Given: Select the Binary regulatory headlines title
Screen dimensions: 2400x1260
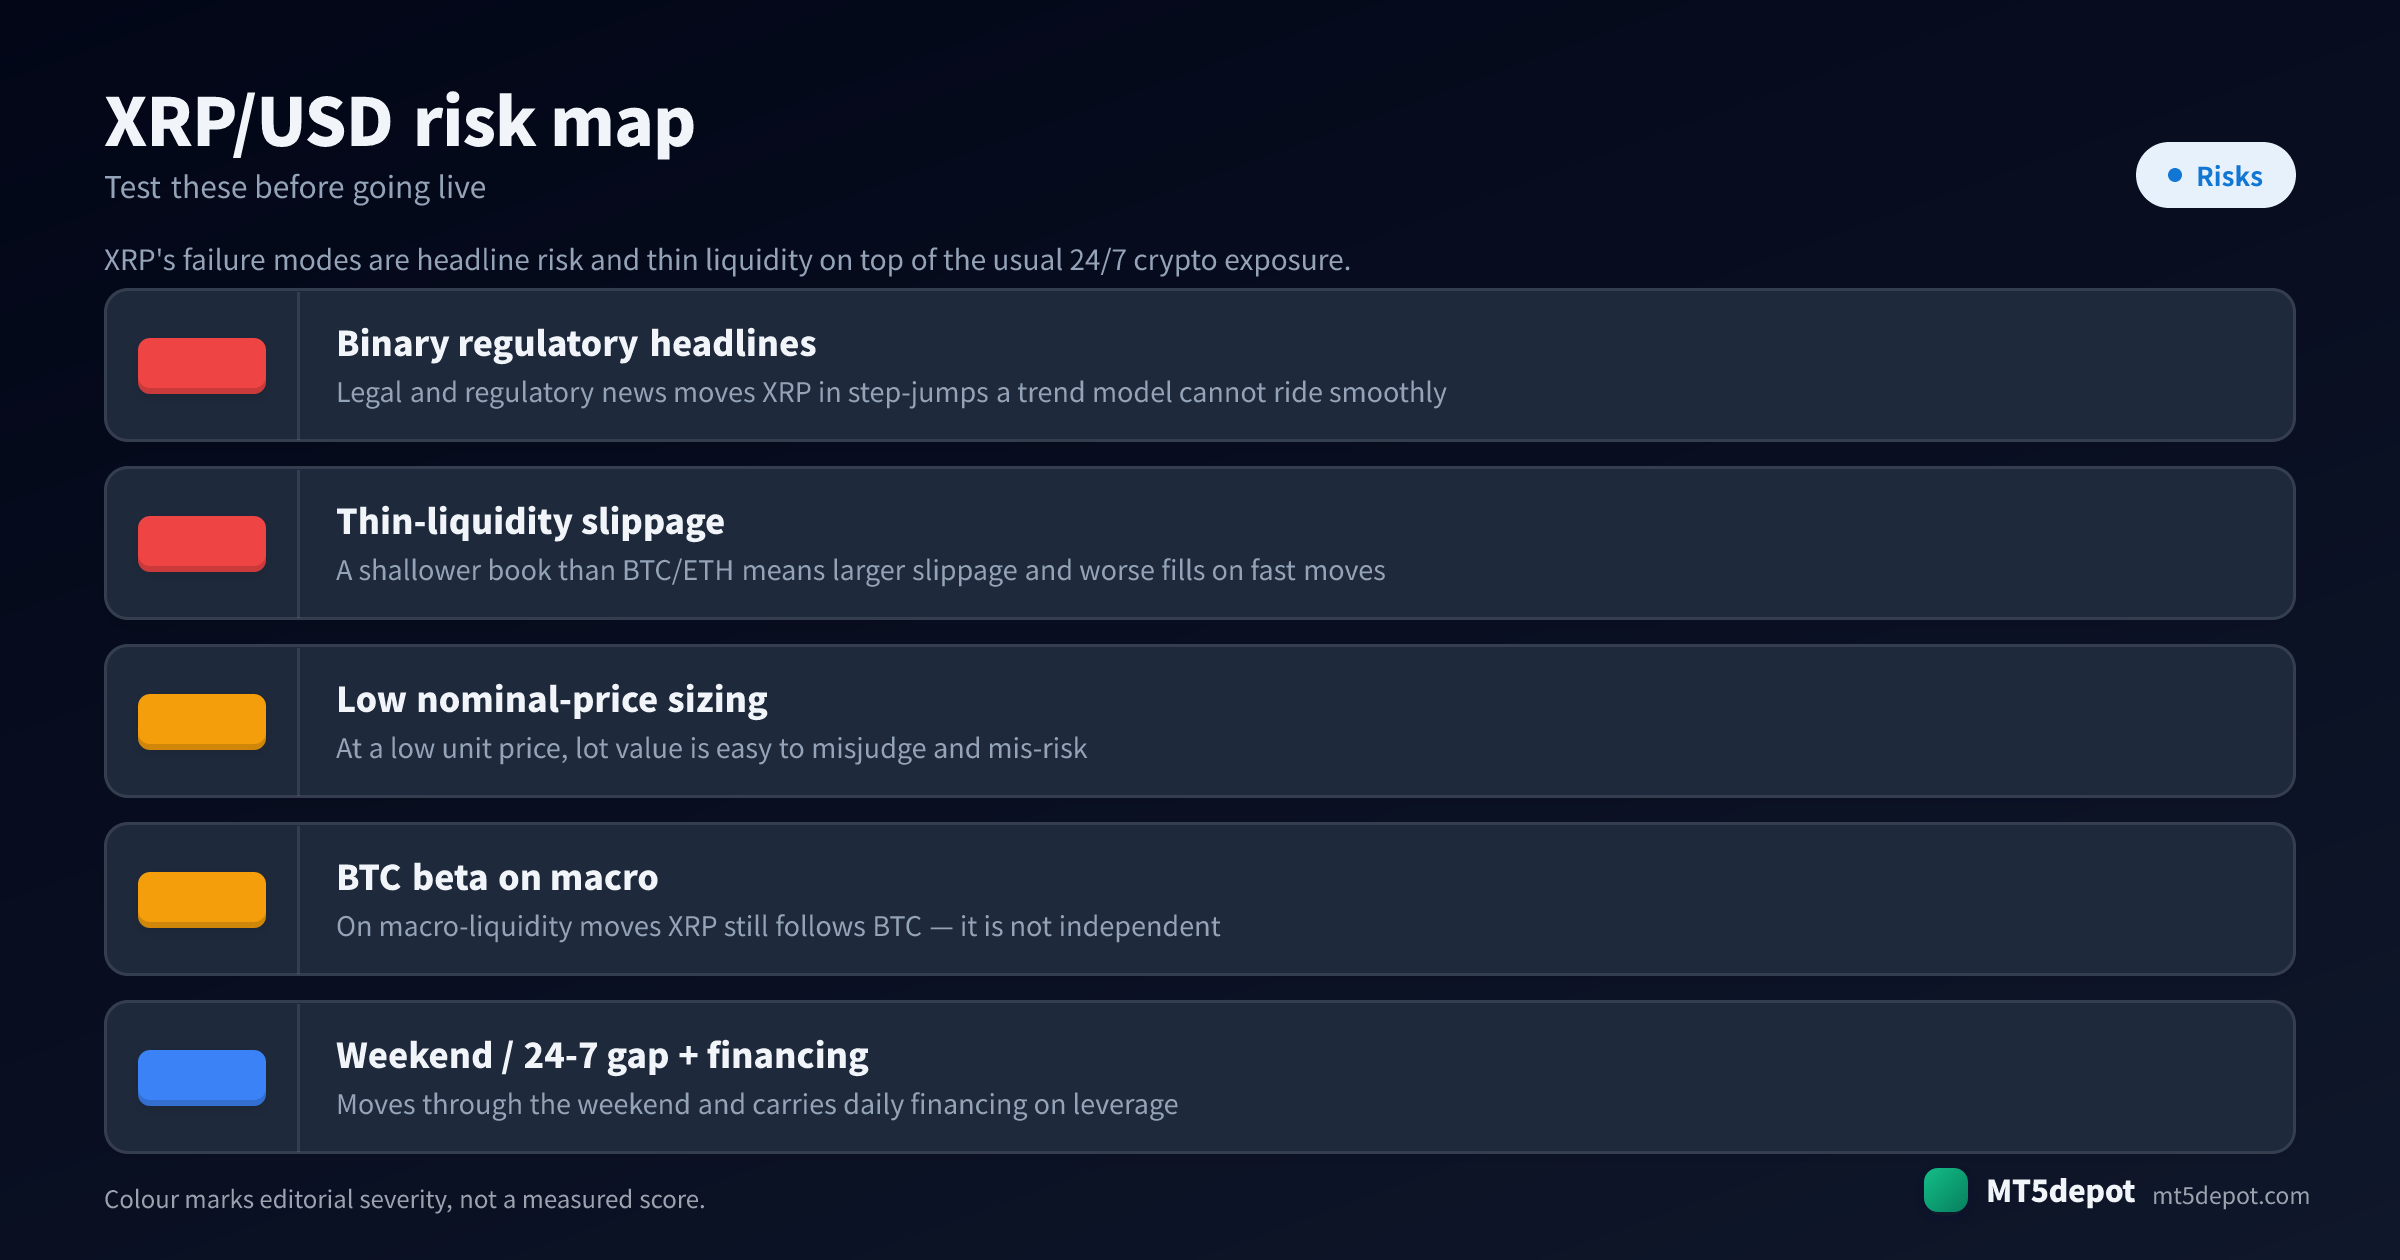Looking at the screenshot, I should 576,344.
